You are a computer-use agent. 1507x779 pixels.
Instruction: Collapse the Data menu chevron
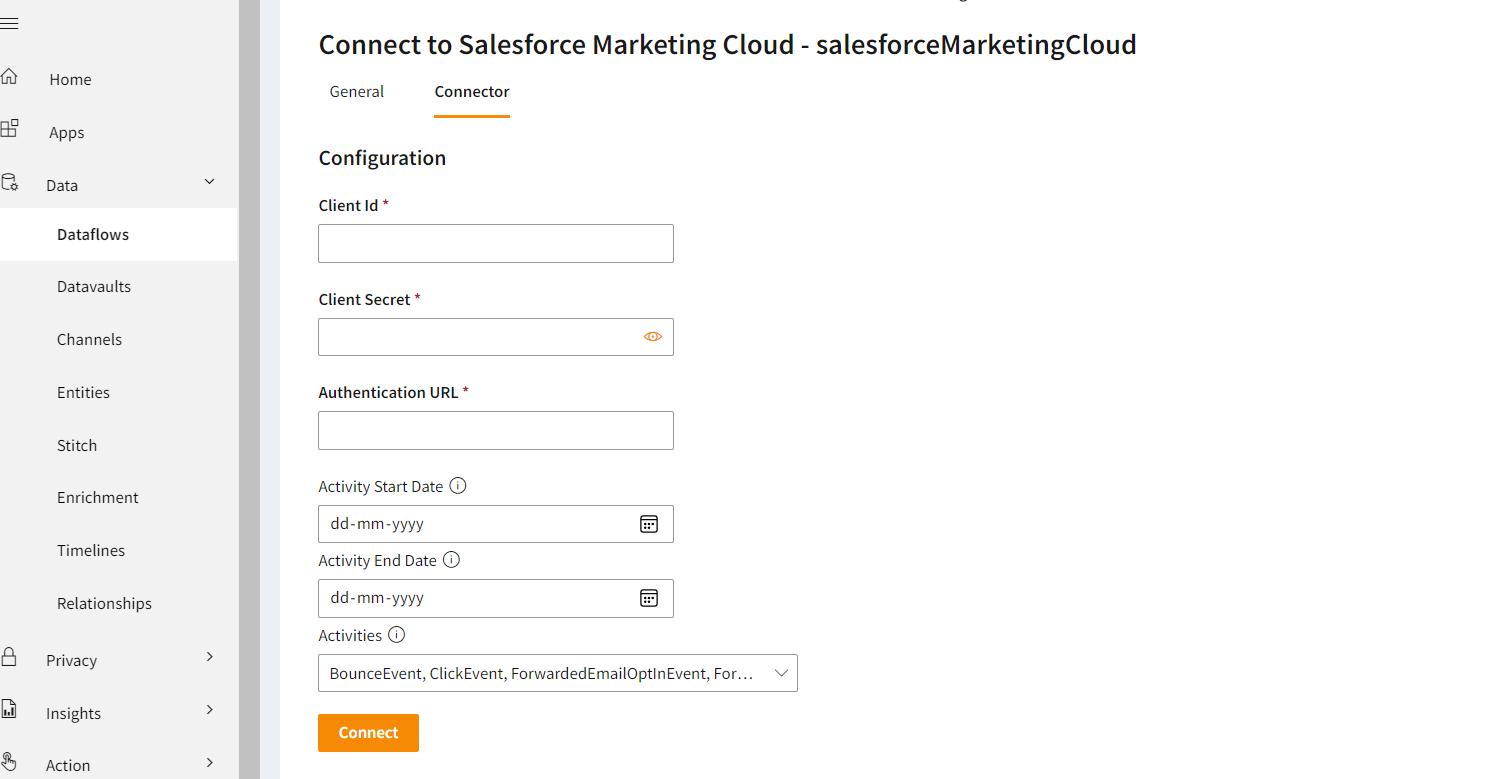209,182
